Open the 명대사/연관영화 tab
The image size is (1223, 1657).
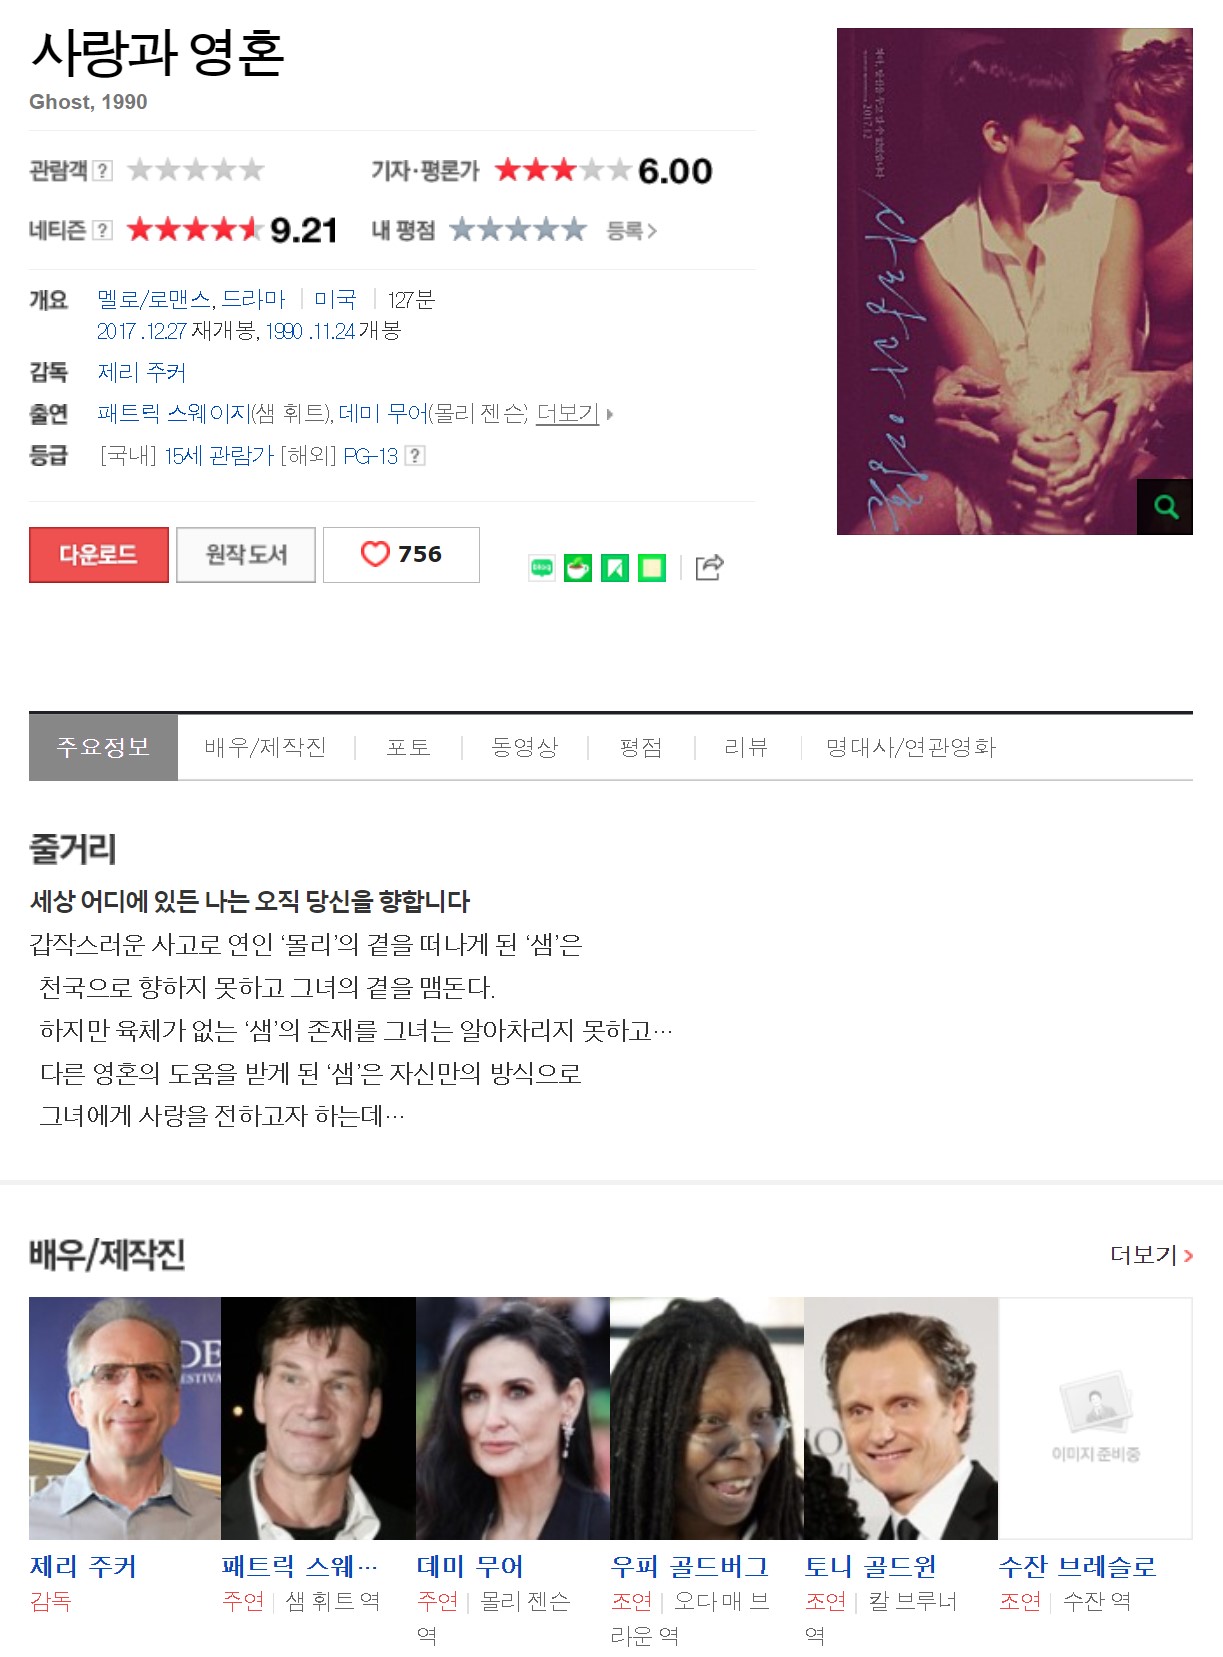(x=911, y=748)
